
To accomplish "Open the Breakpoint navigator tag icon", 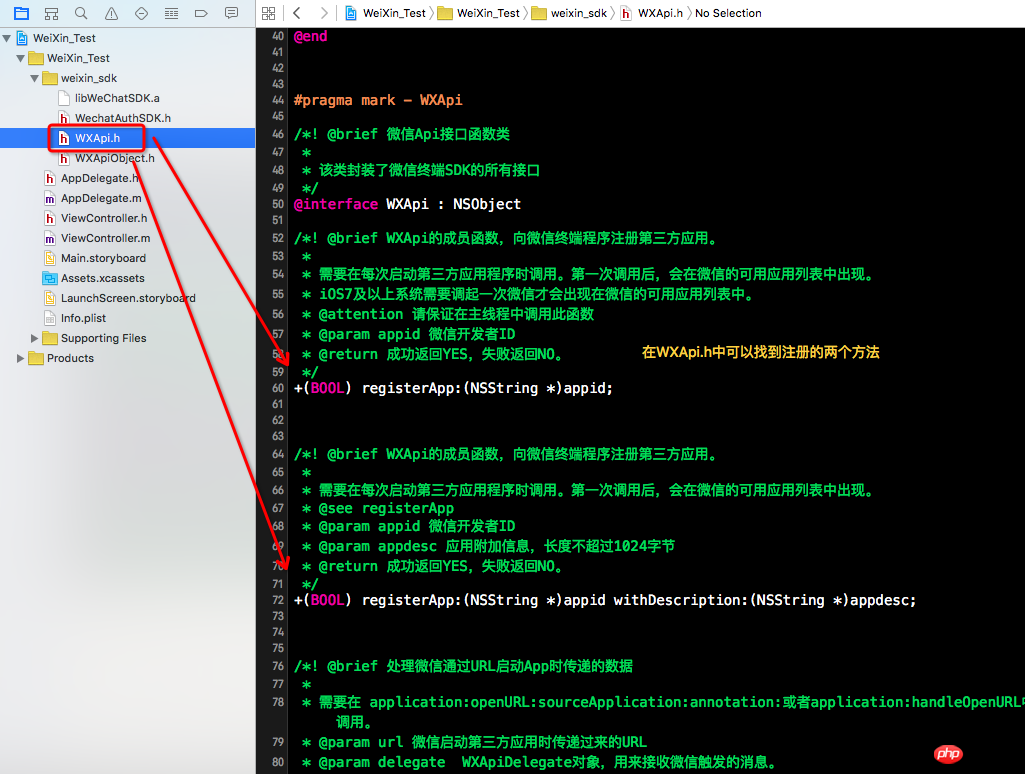I will click(x=201, y=13).
